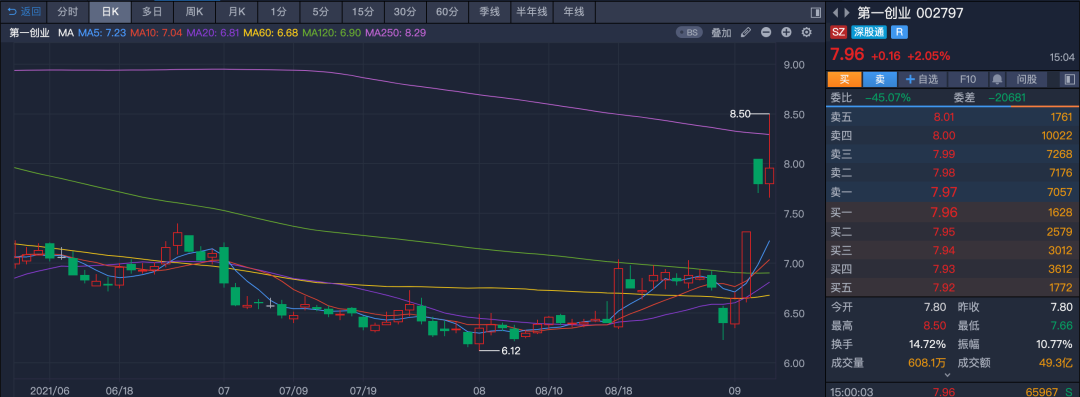1080x397 pixels.
Task: Switch to 分时 intraday tab
Action: 68,12
